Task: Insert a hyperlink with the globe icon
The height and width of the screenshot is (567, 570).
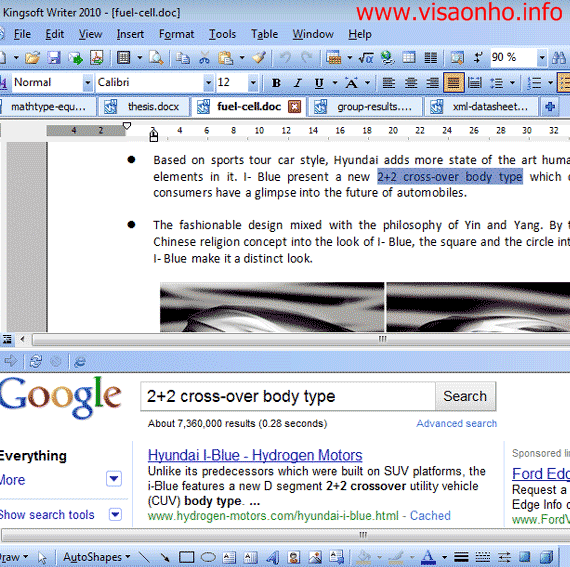Action: tap(388, 57)
